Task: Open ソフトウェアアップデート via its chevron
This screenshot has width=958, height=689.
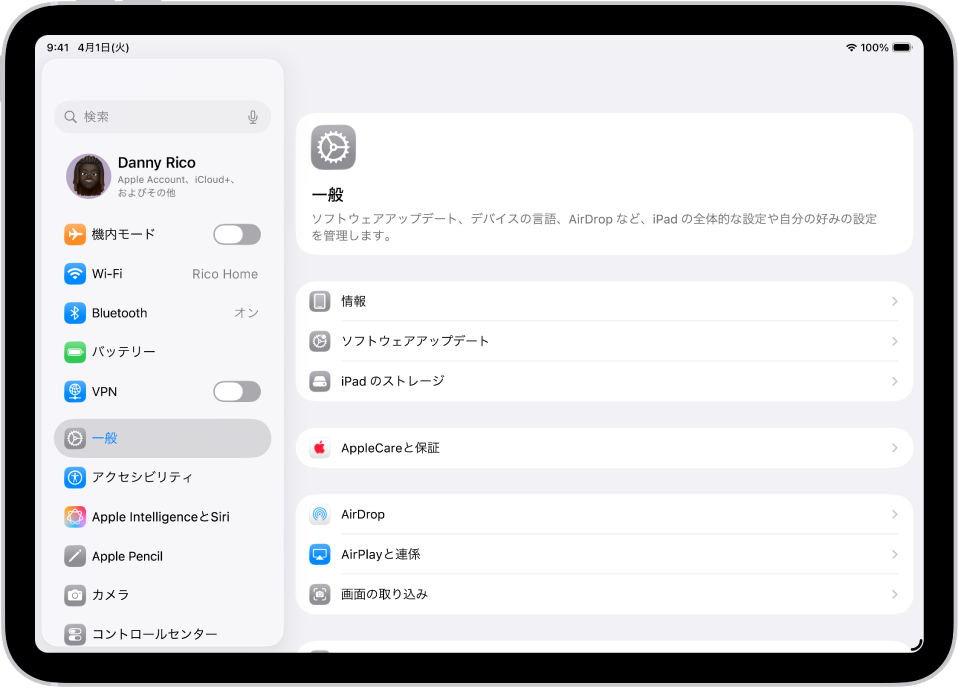Action: [x=895, y=341]
